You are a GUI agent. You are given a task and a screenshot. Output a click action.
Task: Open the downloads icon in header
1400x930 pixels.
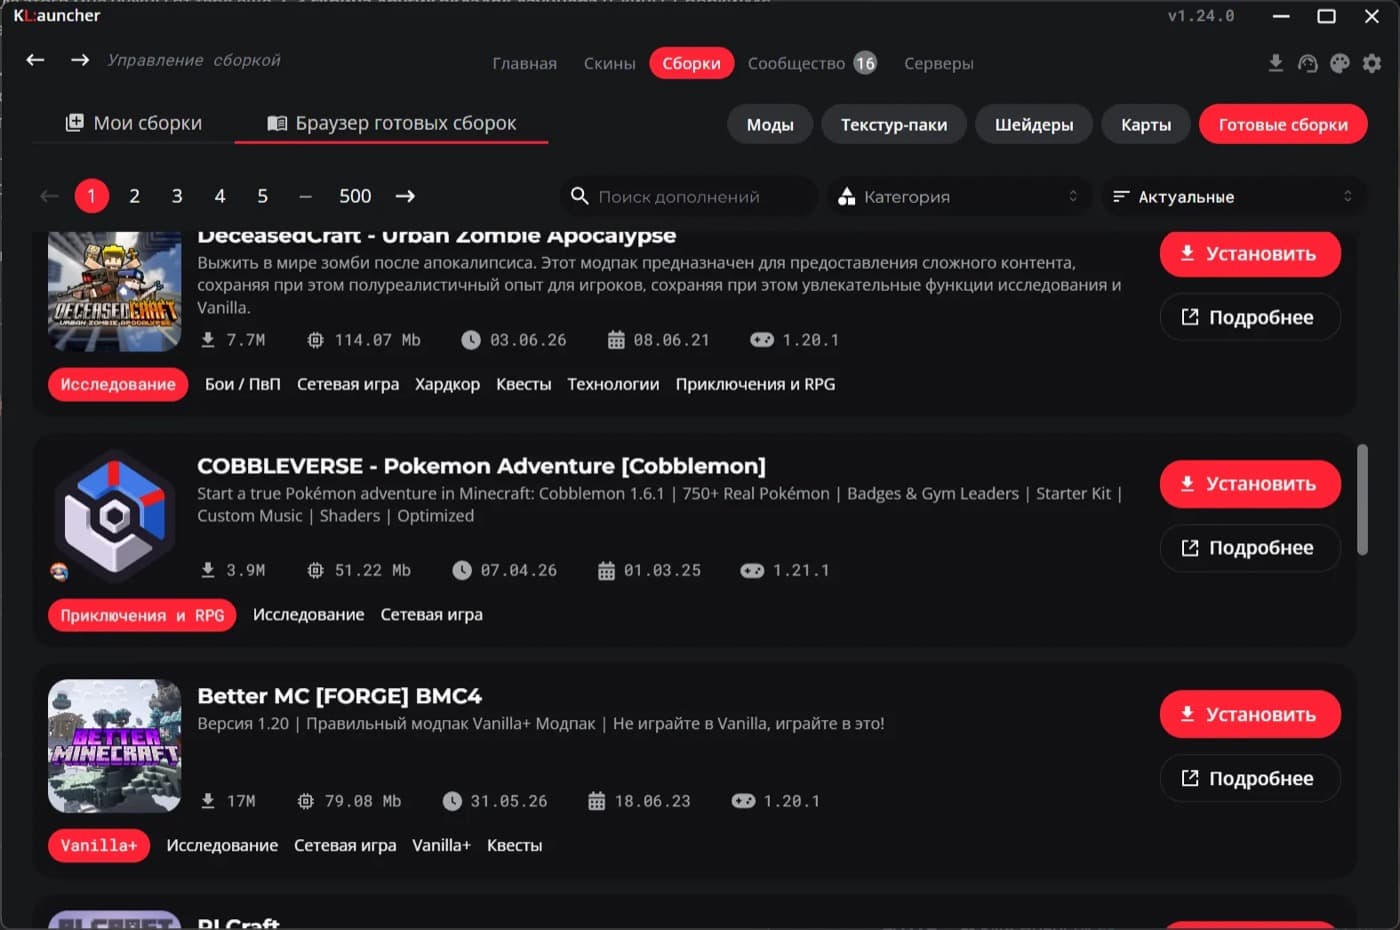1275,63
